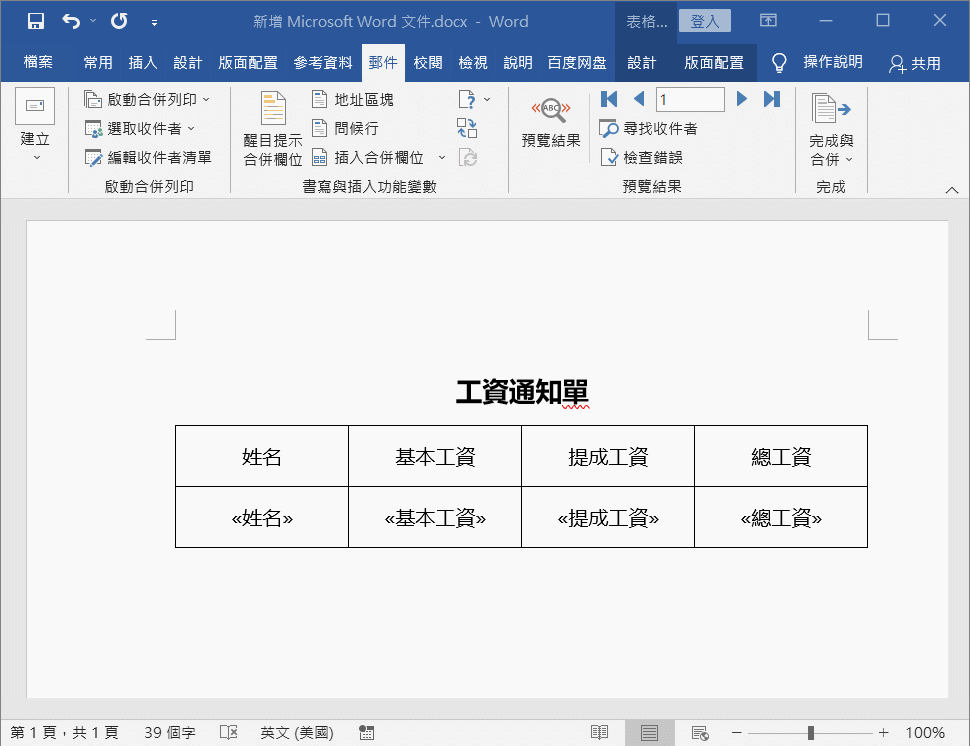Click the 登入 sign-in button
Image resolution: width=970 pixels, height=746 pixels.
pos(705,21)
